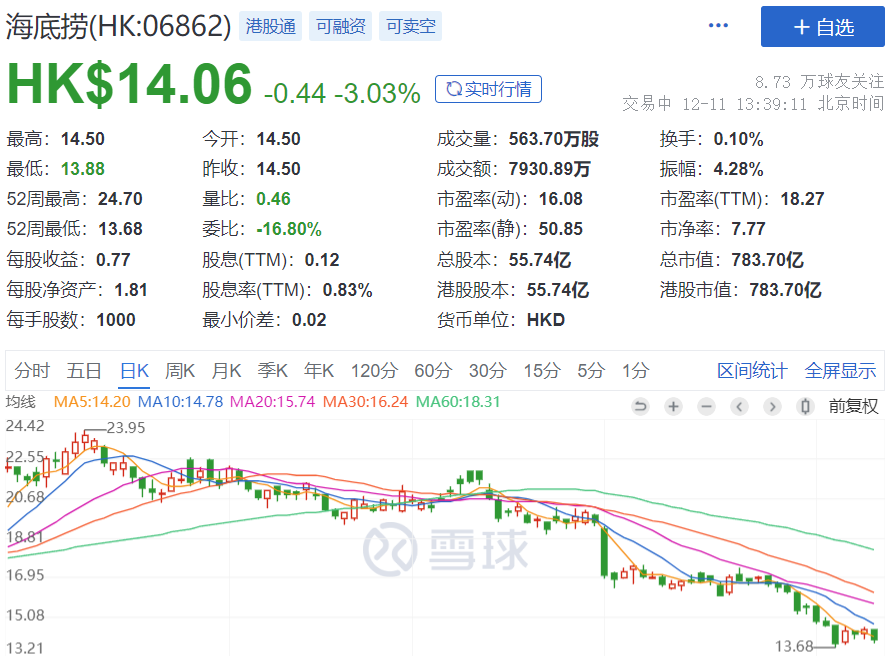
Task: Click the 总市值 value 783.70亿
Action: click(767, 260)
